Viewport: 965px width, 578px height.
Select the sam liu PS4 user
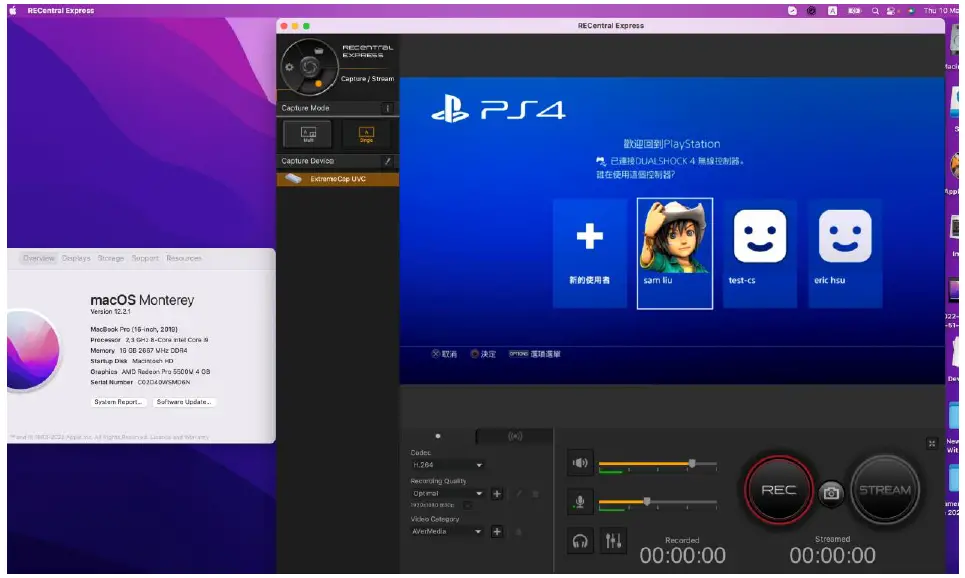click(x=675, y=253)
